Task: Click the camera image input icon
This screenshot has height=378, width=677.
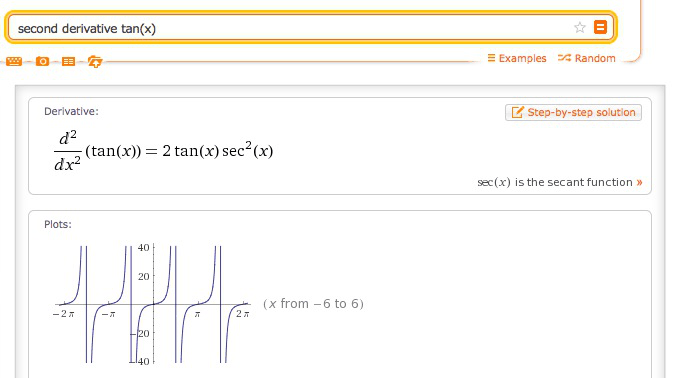Action: 42,61
